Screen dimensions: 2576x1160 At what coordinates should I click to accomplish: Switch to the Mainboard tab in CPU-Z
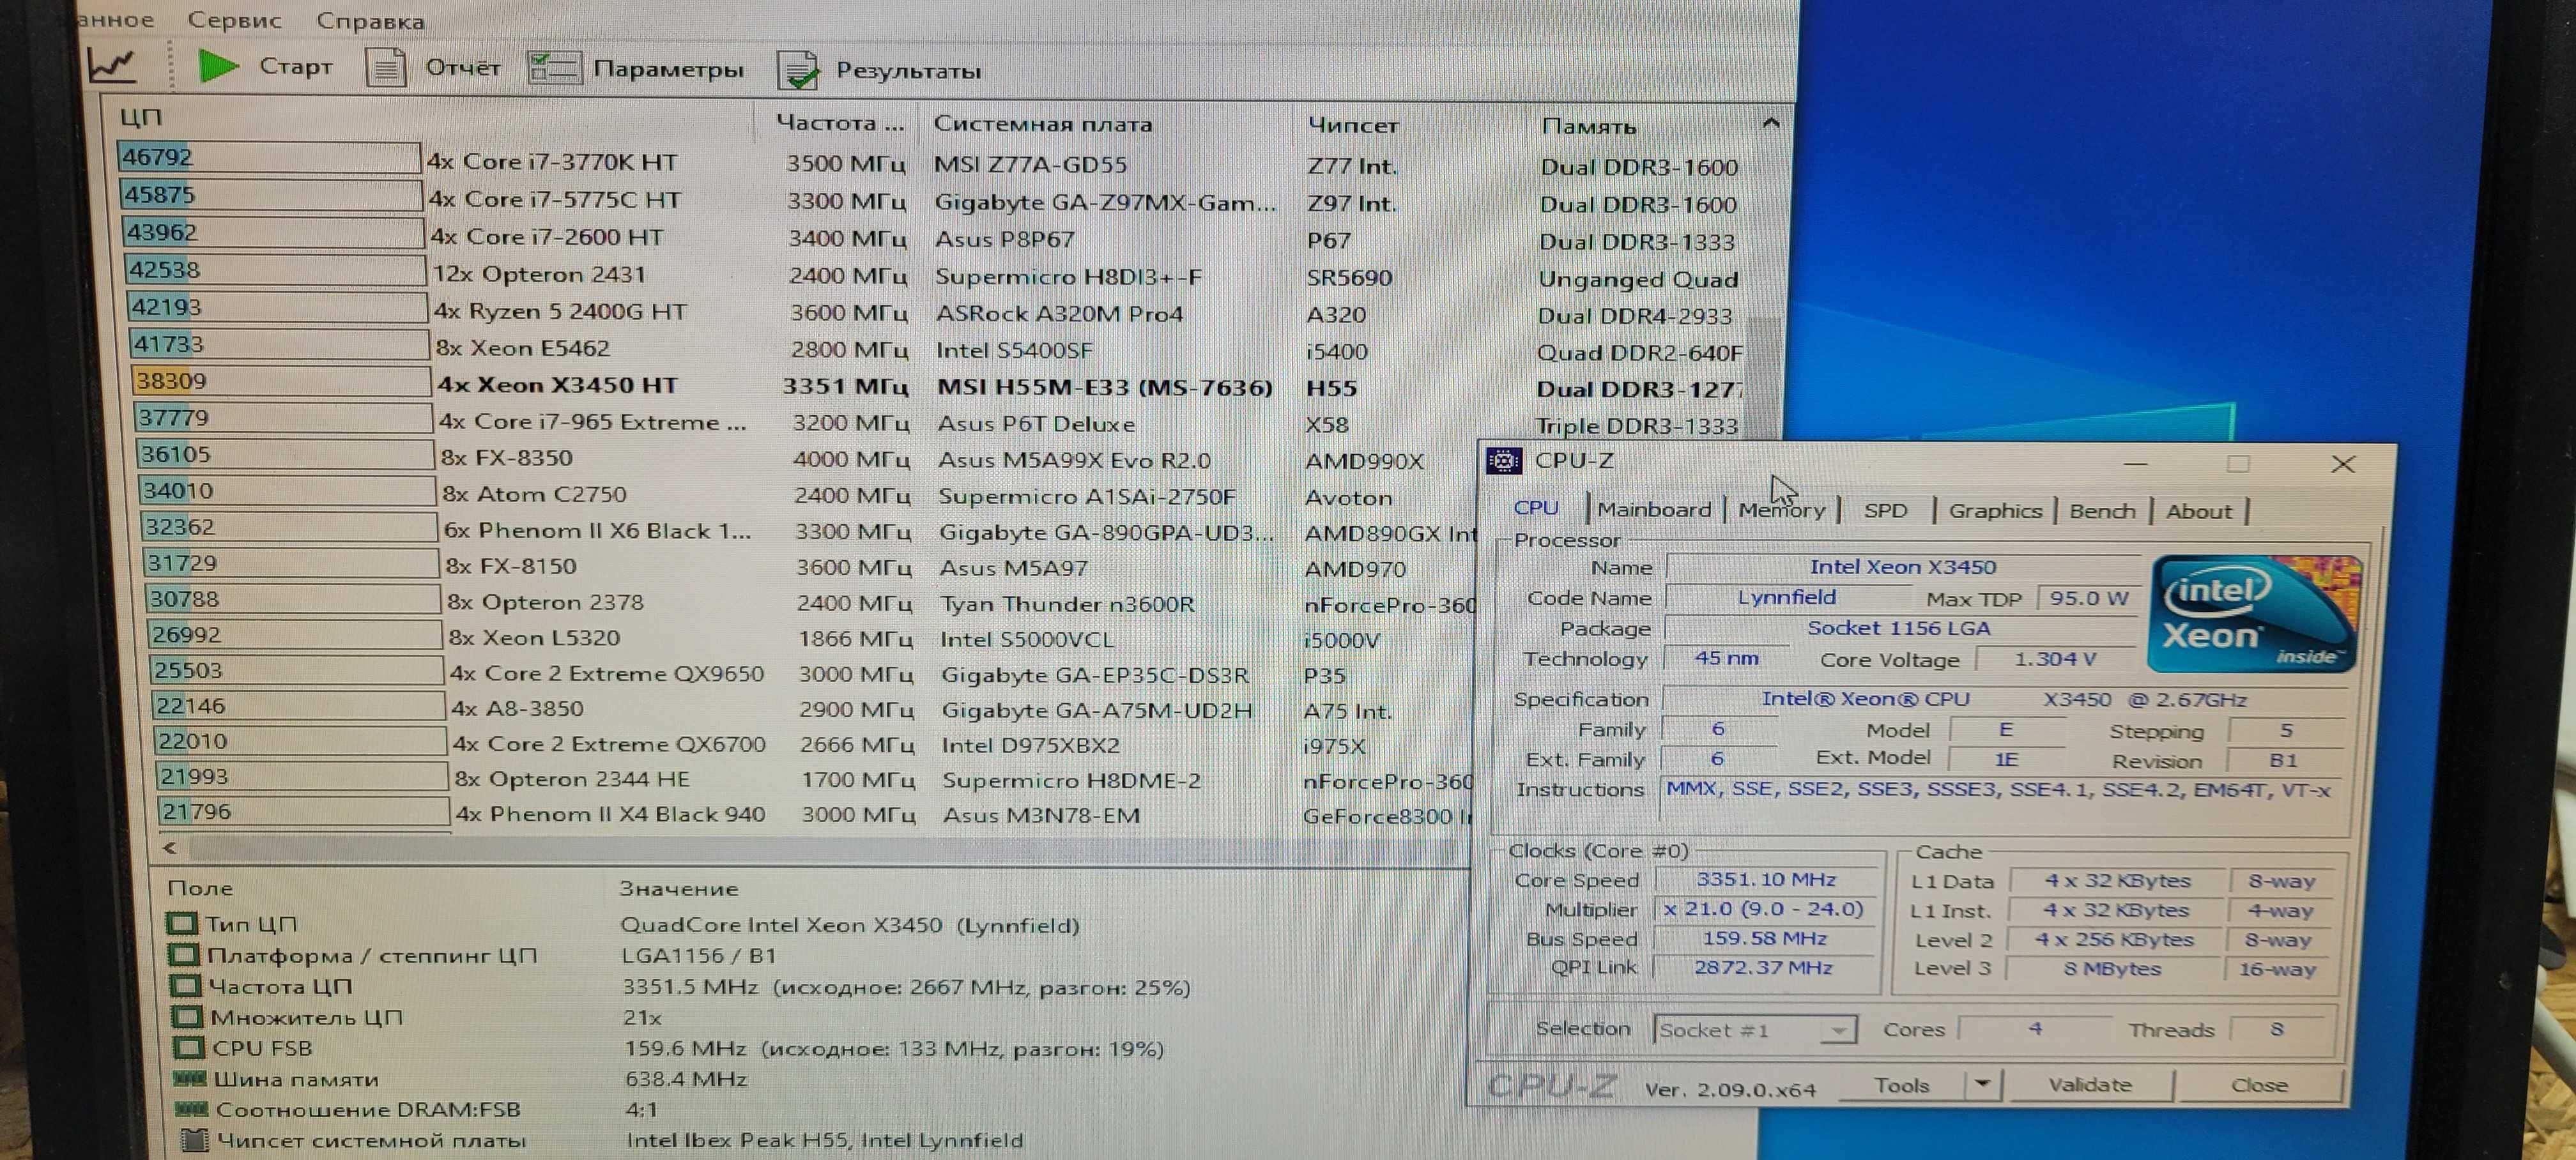1654,509
